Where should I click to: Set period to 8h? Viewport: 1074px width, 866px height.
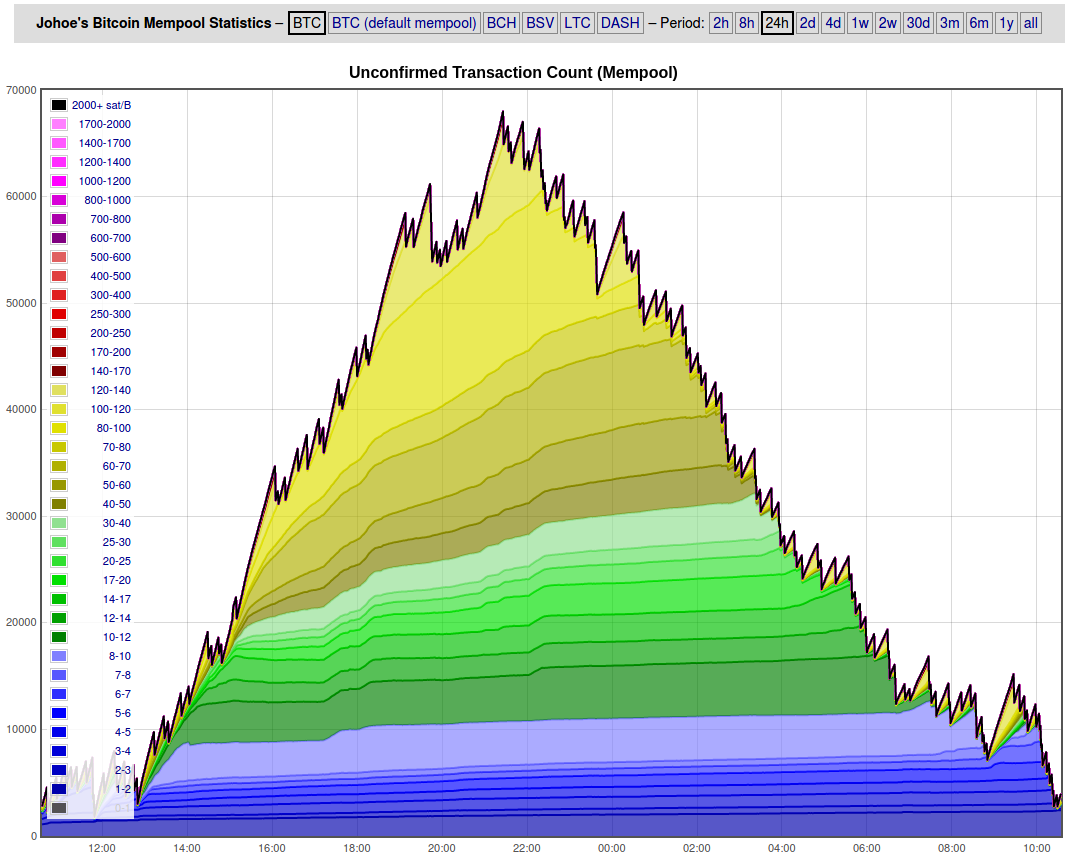[746, 23]
